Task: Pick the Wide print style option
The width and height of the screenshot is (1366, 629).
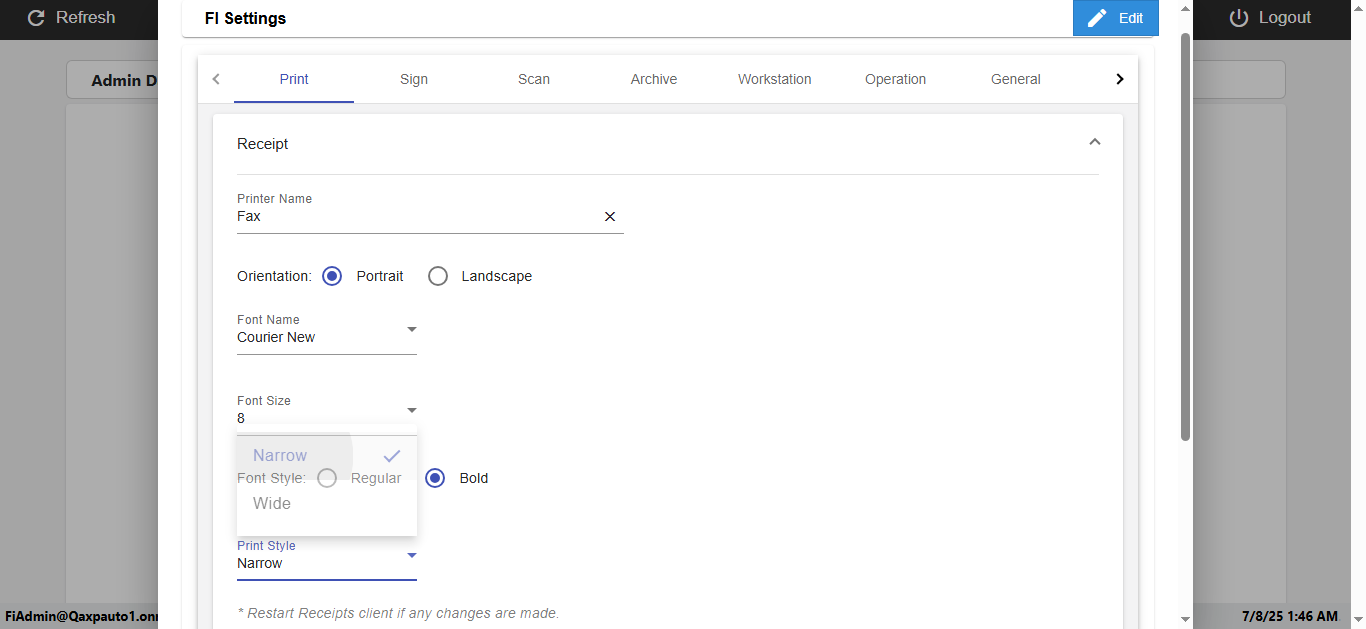Action: 272,504
